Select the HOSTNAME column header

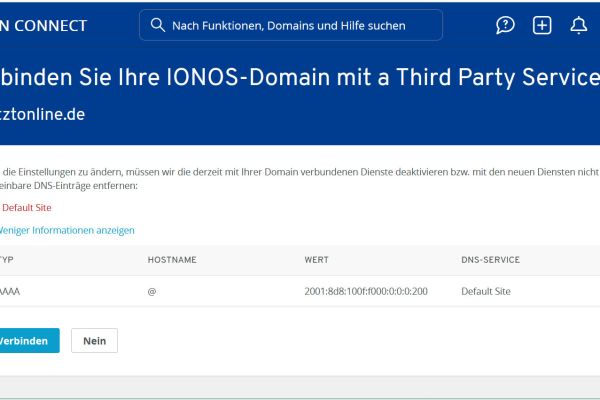point(172,260)
